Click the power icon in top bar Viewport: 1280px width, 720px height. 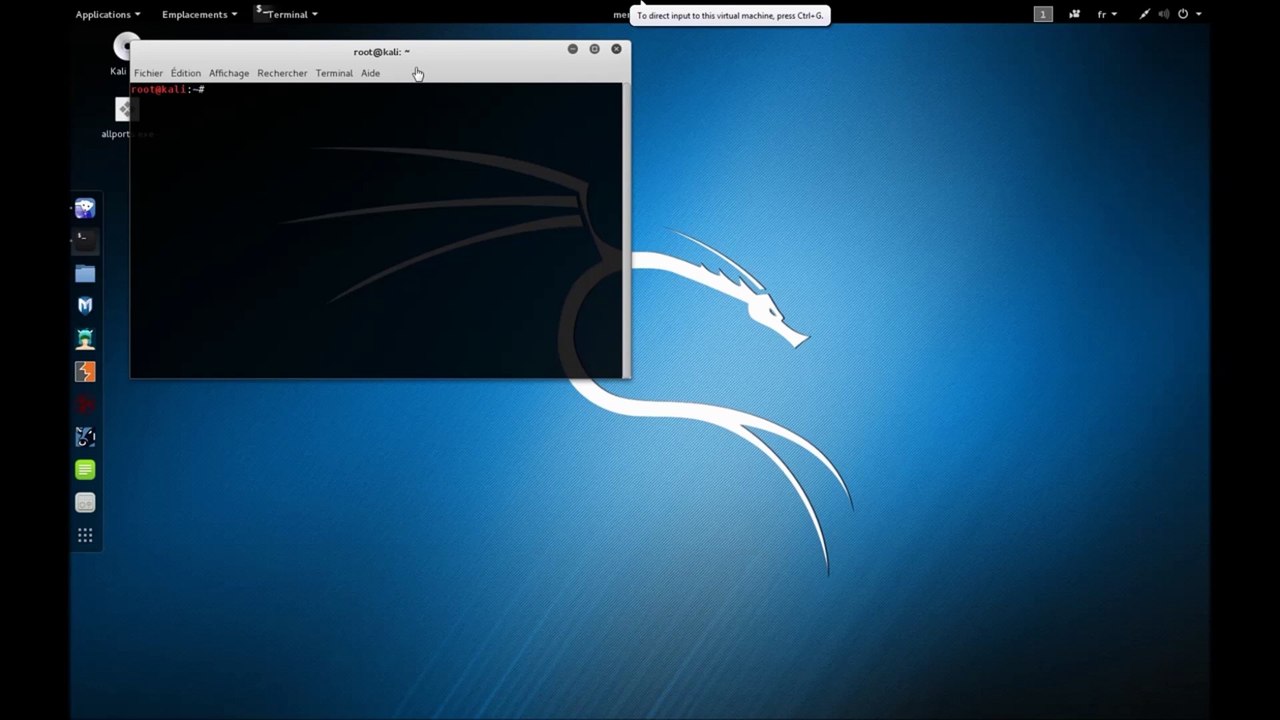pos(1183,14)
